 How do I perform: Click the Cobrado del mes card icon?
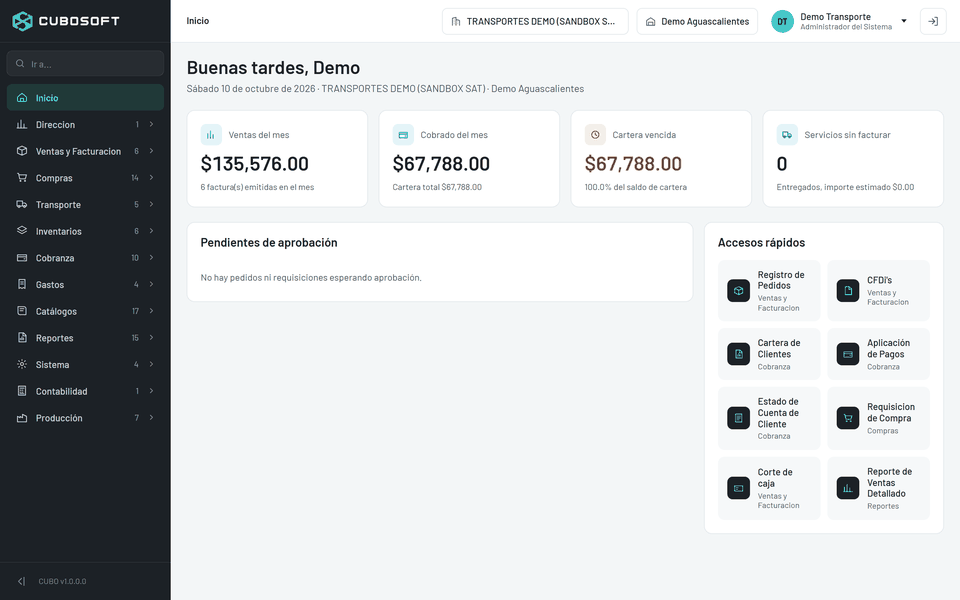click(x=403, y=135)
